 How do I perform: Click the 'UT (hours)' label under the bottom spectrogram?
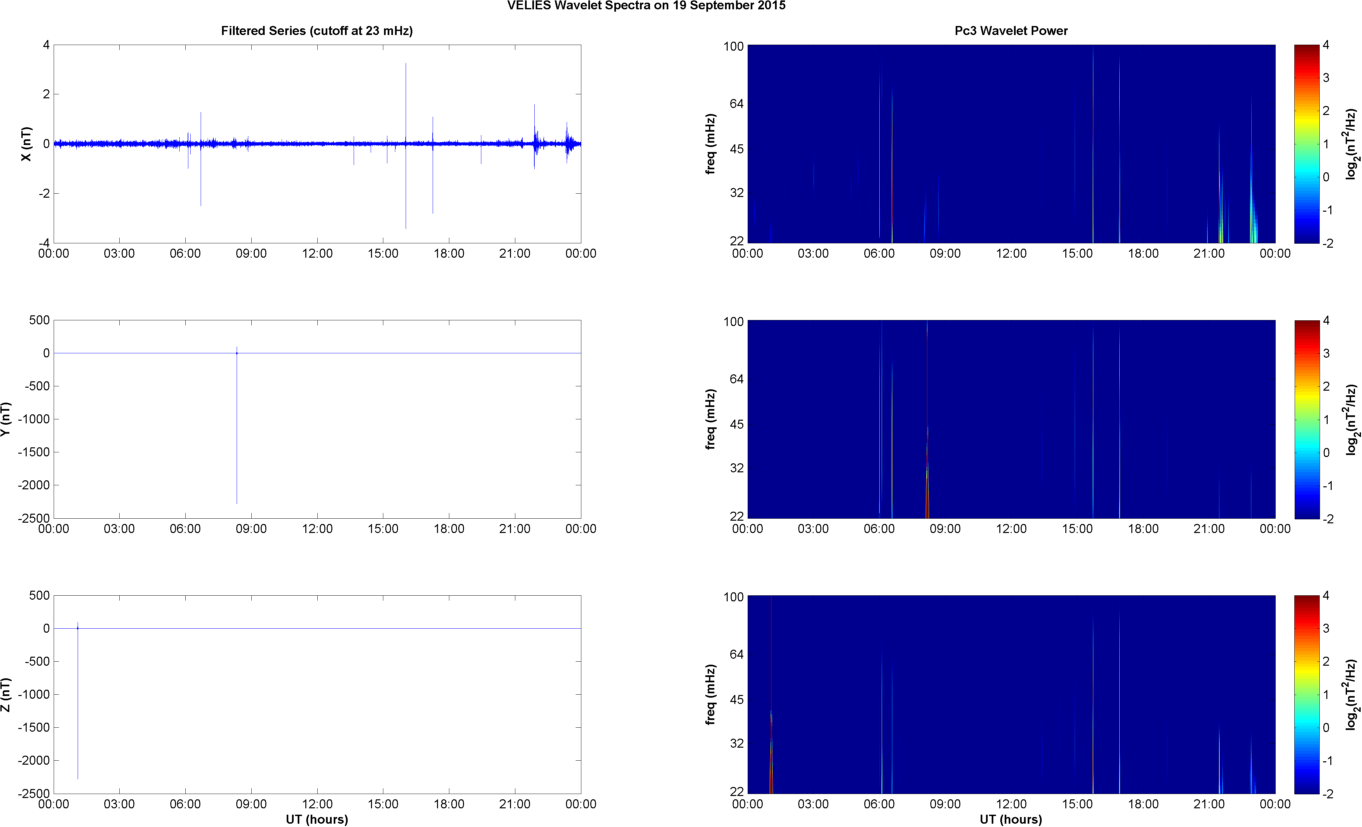tap(1011, 819)
